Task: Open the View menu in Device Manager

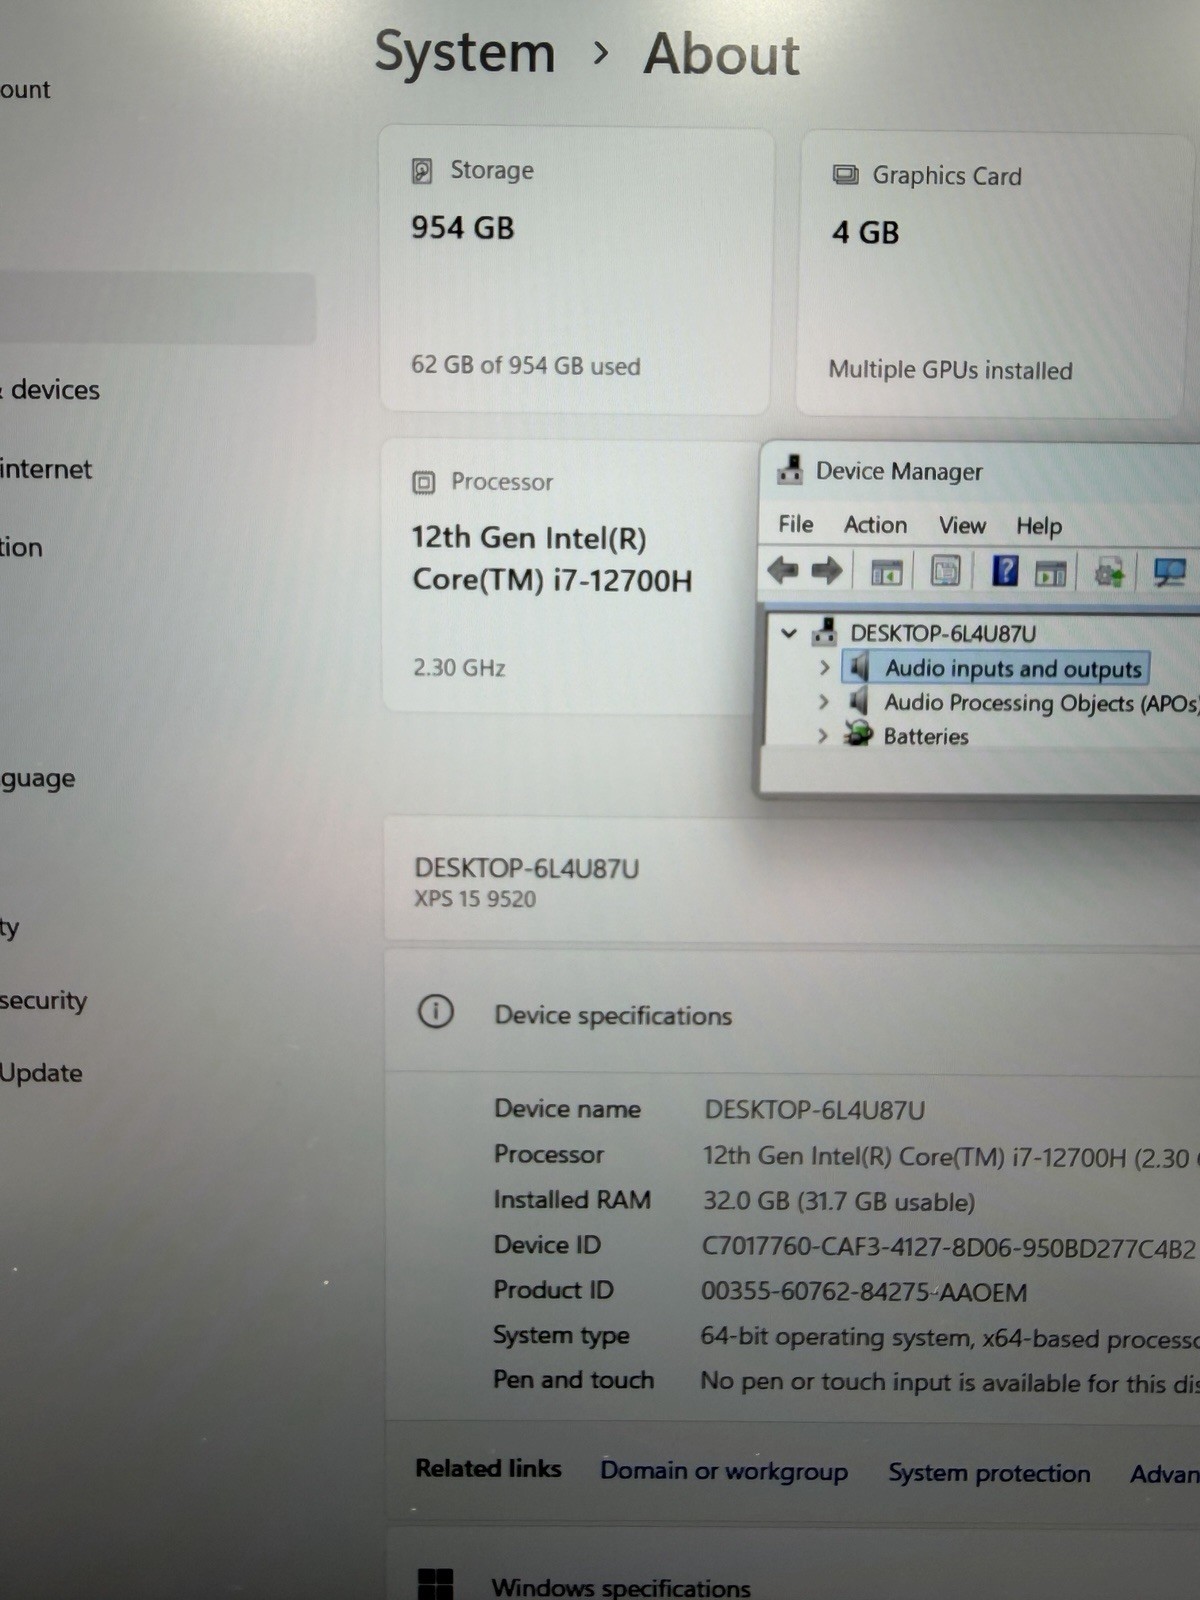Action: 962,525
